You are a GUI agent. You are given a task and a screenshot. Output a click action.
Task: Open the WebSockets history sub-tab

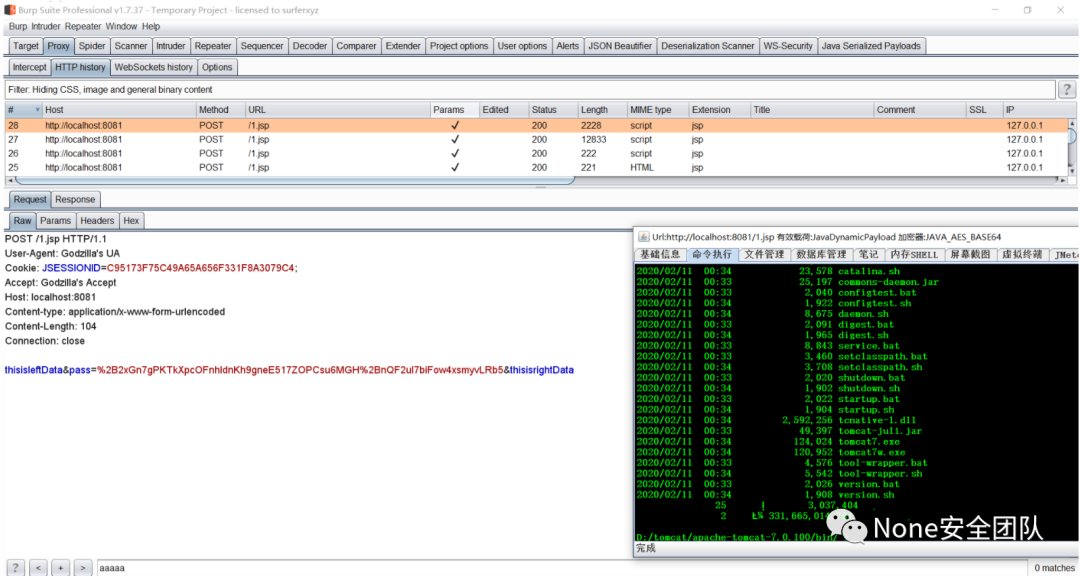coord(154,68)
